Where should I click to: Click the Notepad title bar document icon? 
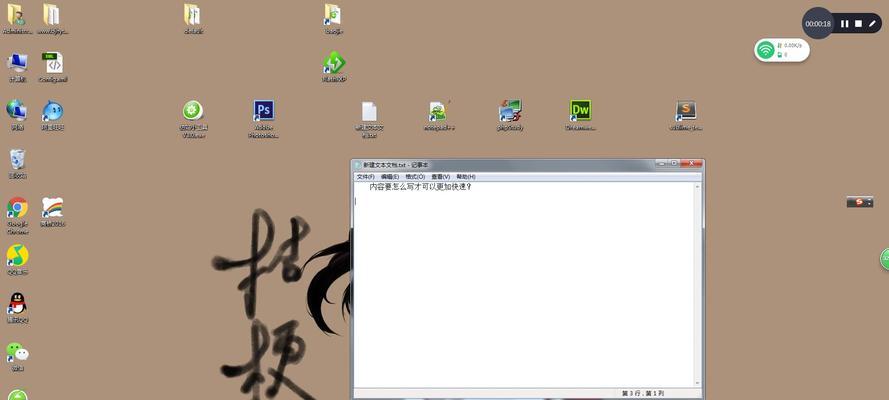pyautogui.click(x=357, y=164)
